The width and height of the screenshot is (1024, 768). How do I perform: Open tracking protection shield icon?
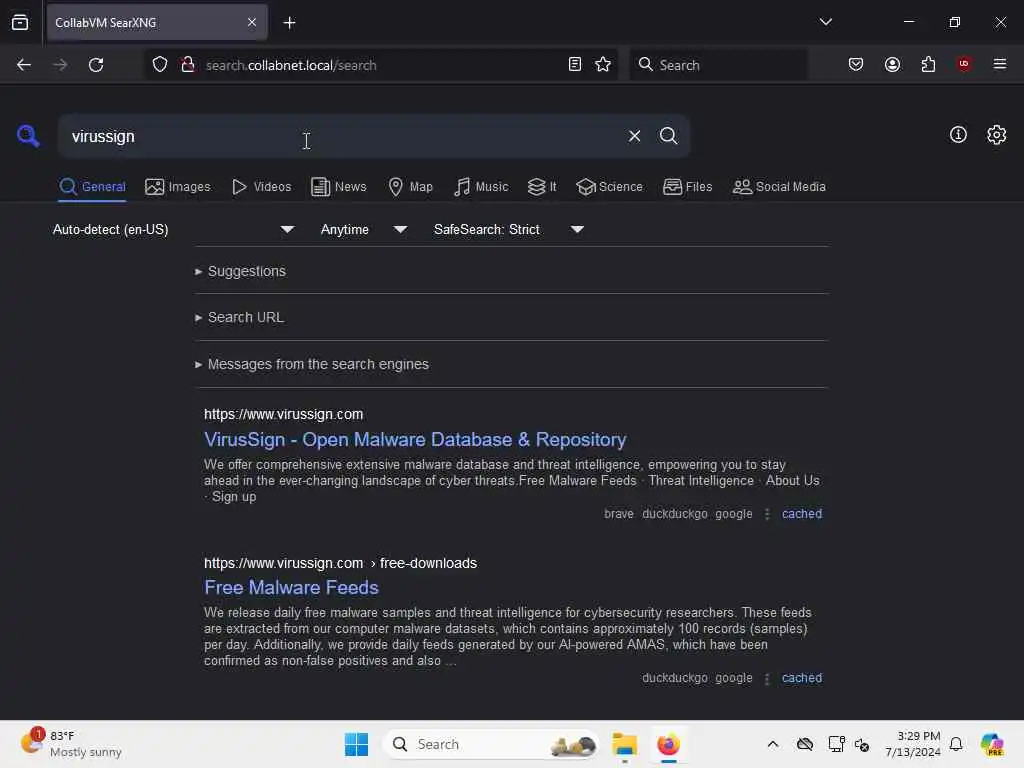point(160,65)
